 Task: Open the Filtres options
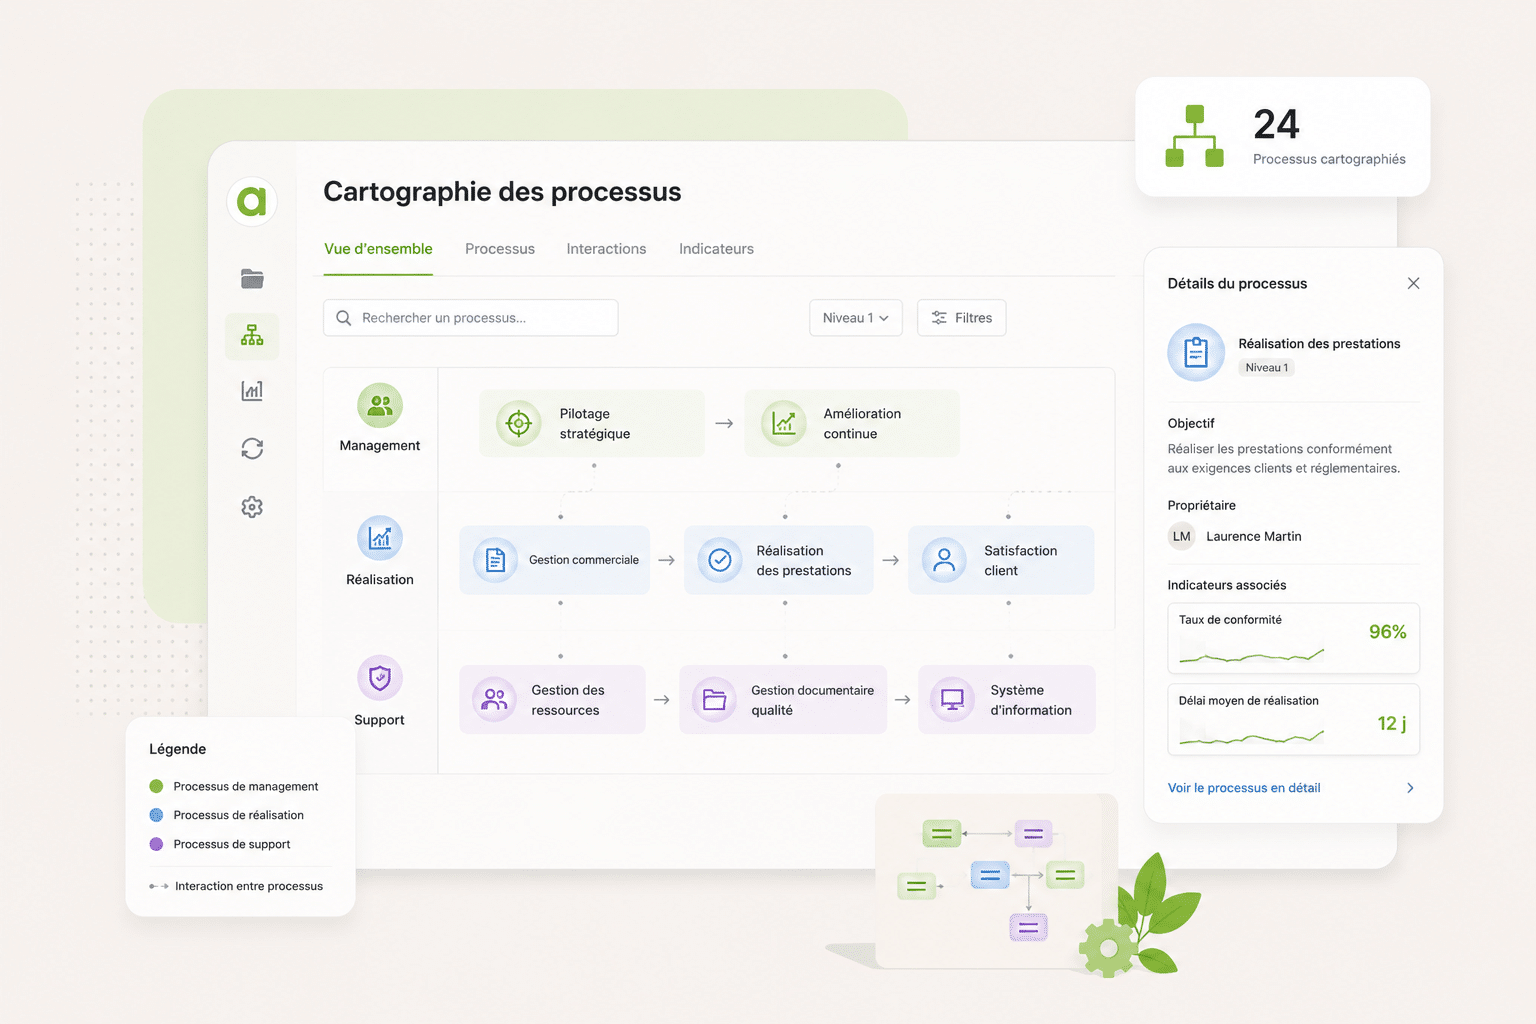[962, 318]
